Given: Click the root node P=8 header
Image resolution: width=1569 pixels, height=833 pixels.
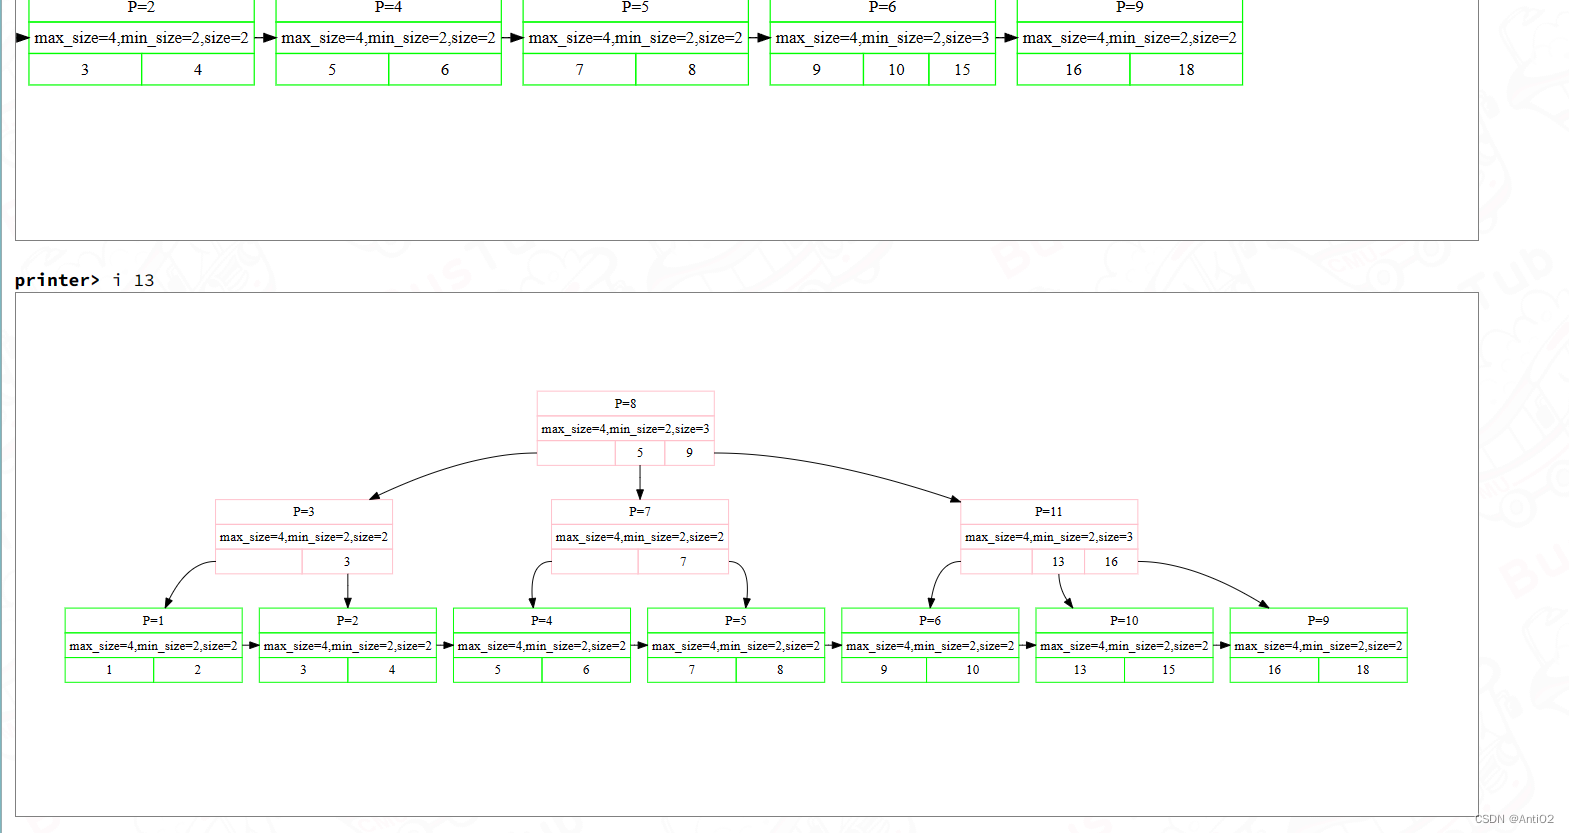Looking at the screenshot, I should tap(625, 404).
